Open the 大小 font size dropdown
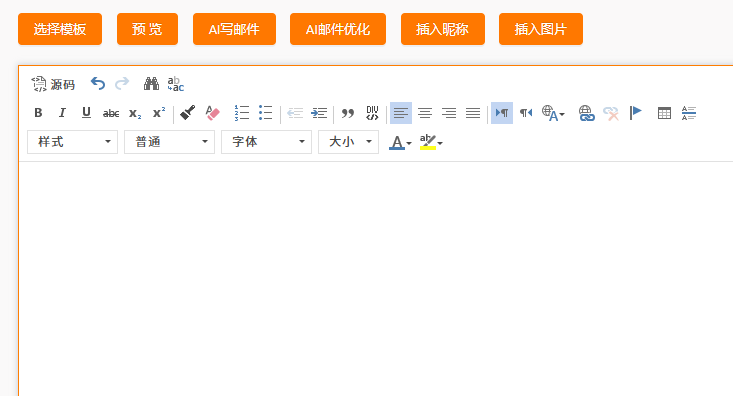The image size is (733, 396). click(348, 142)
